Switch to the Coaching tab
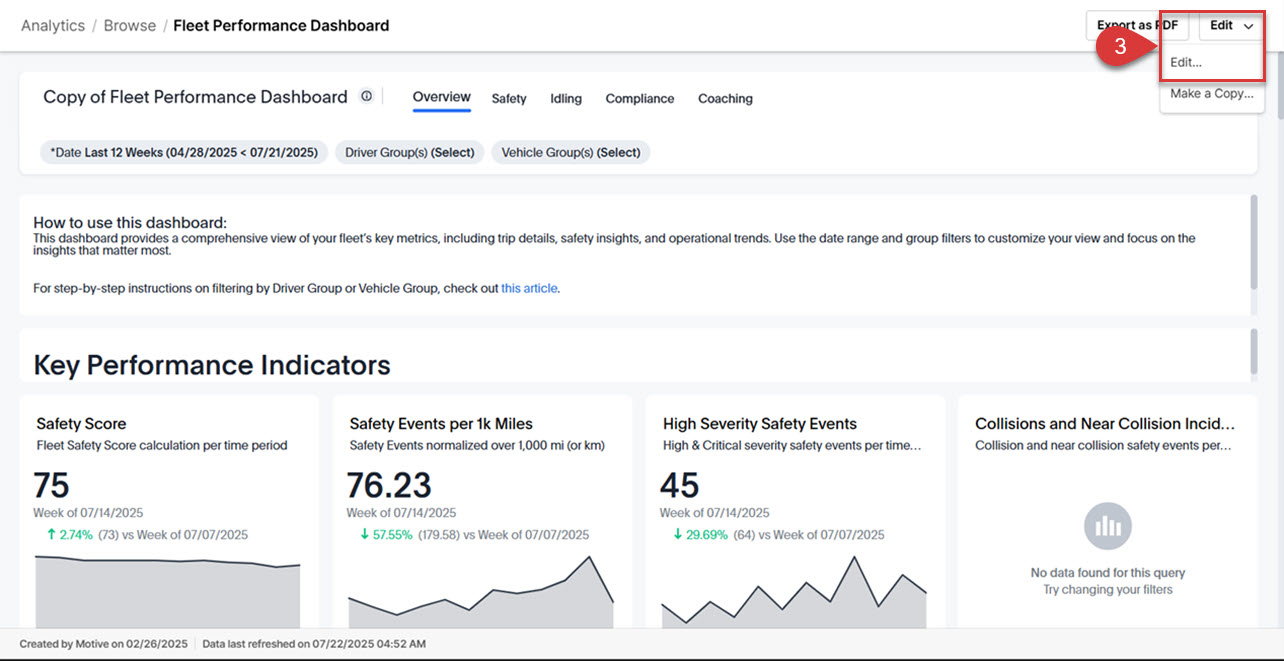This screenshot has height=661, width=1284. tap(725, 98)
